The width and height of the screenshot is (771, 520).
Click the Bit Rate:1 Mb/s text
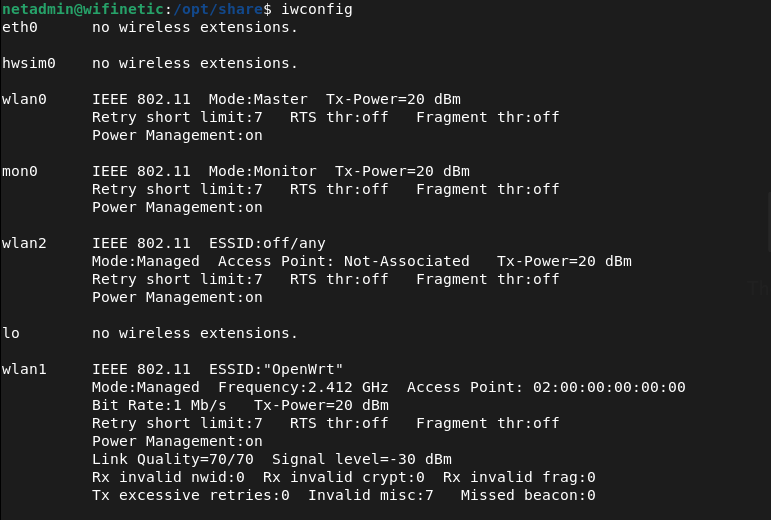159,405
